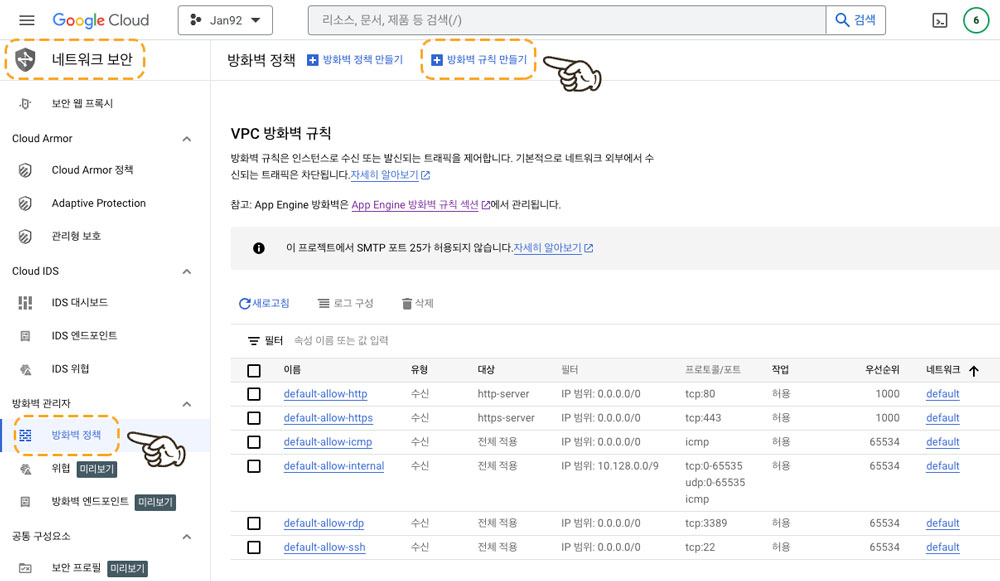The image size is (1000, 581).
Task: Click 삭제 delete button
Action: [418, 304]
